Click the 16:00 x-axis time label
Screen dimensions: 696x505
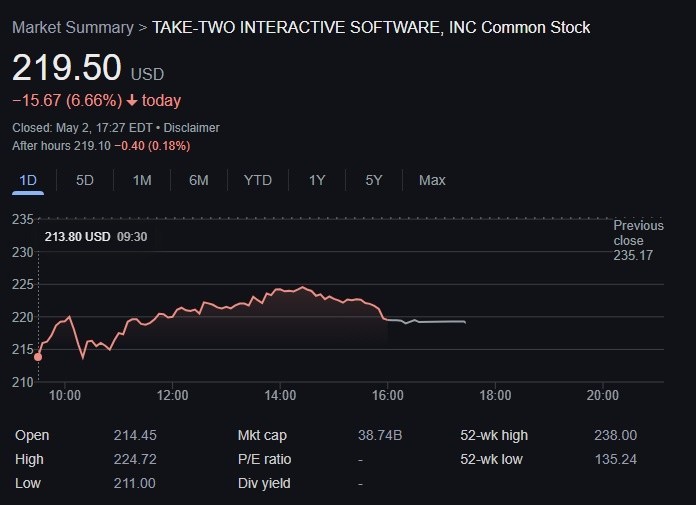pos(388,395)
